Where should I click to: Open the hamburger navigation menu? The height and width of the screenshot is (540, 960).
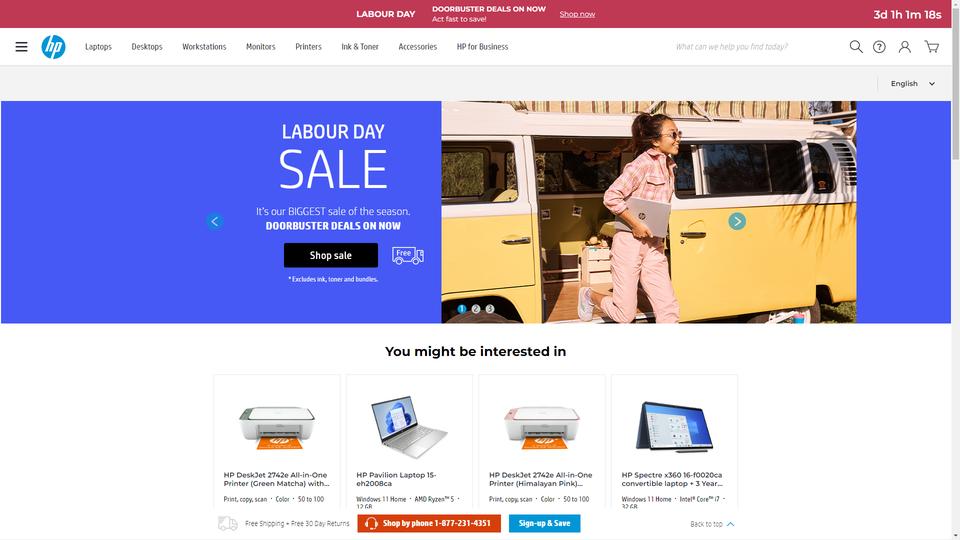coord(21,47)
